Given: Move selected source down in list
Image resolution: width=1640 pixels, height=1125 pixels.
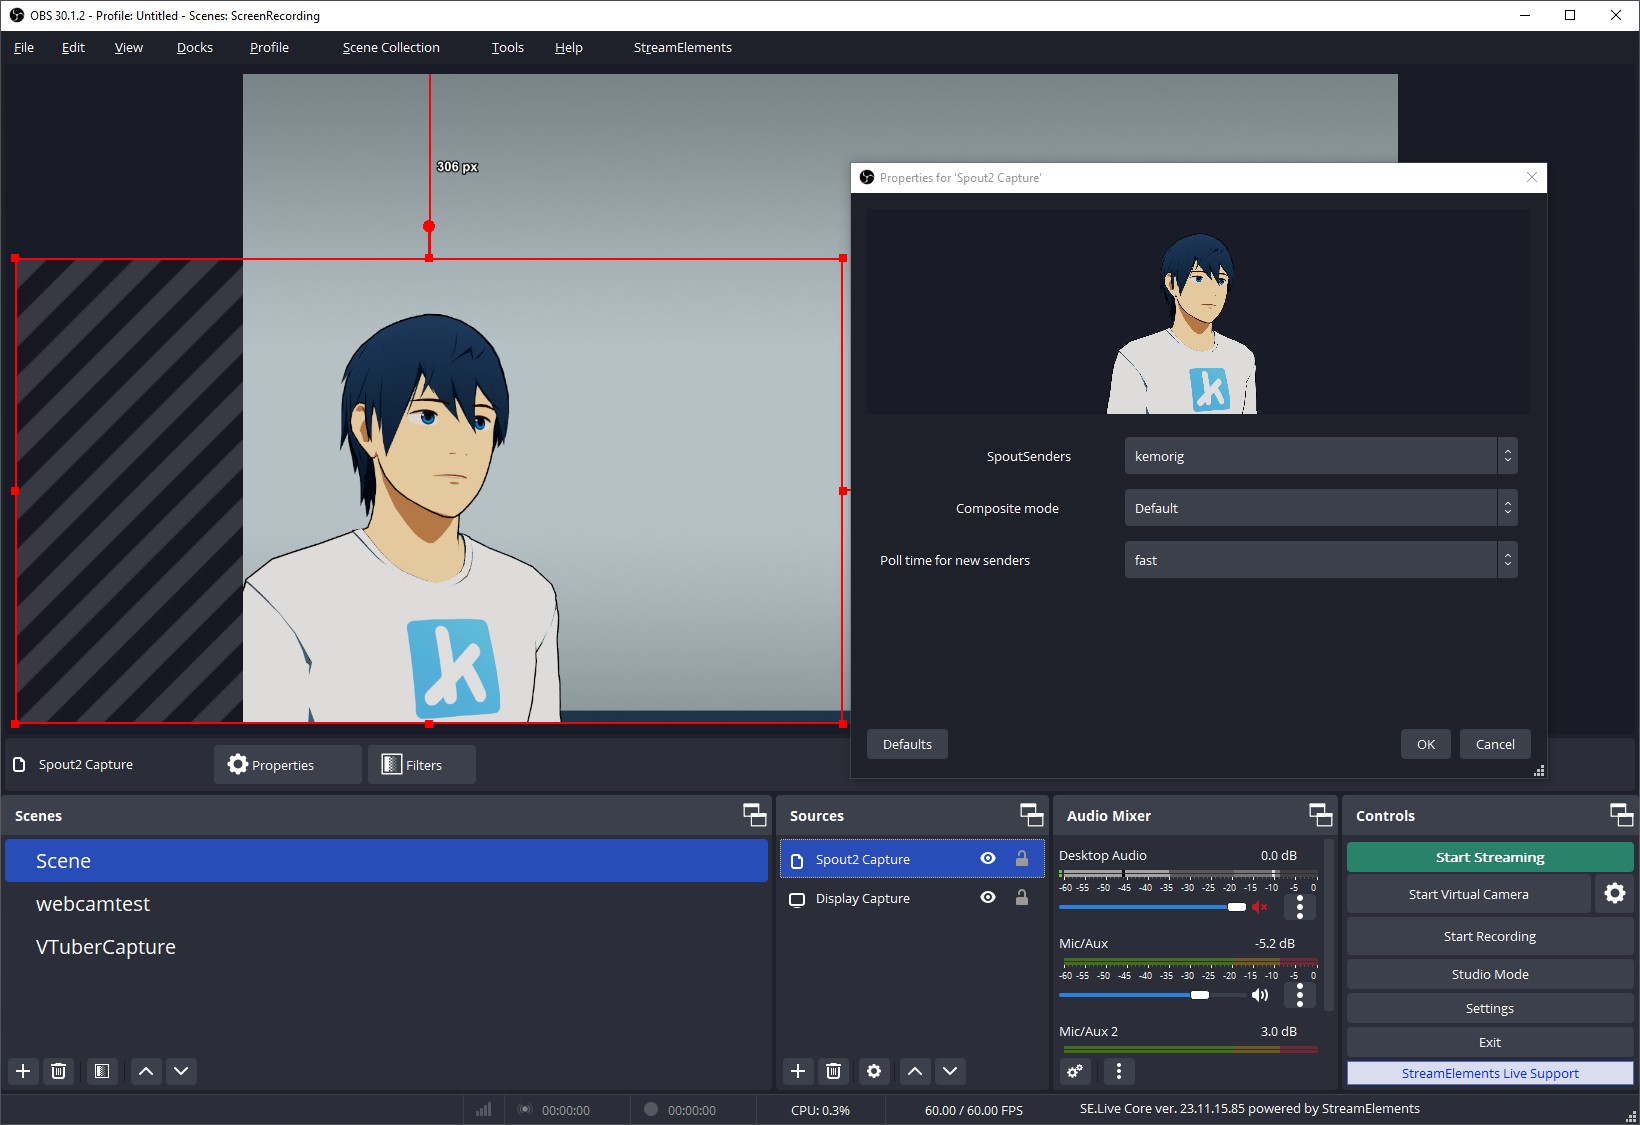Looking at the screenshot, I should point(950,1071).
